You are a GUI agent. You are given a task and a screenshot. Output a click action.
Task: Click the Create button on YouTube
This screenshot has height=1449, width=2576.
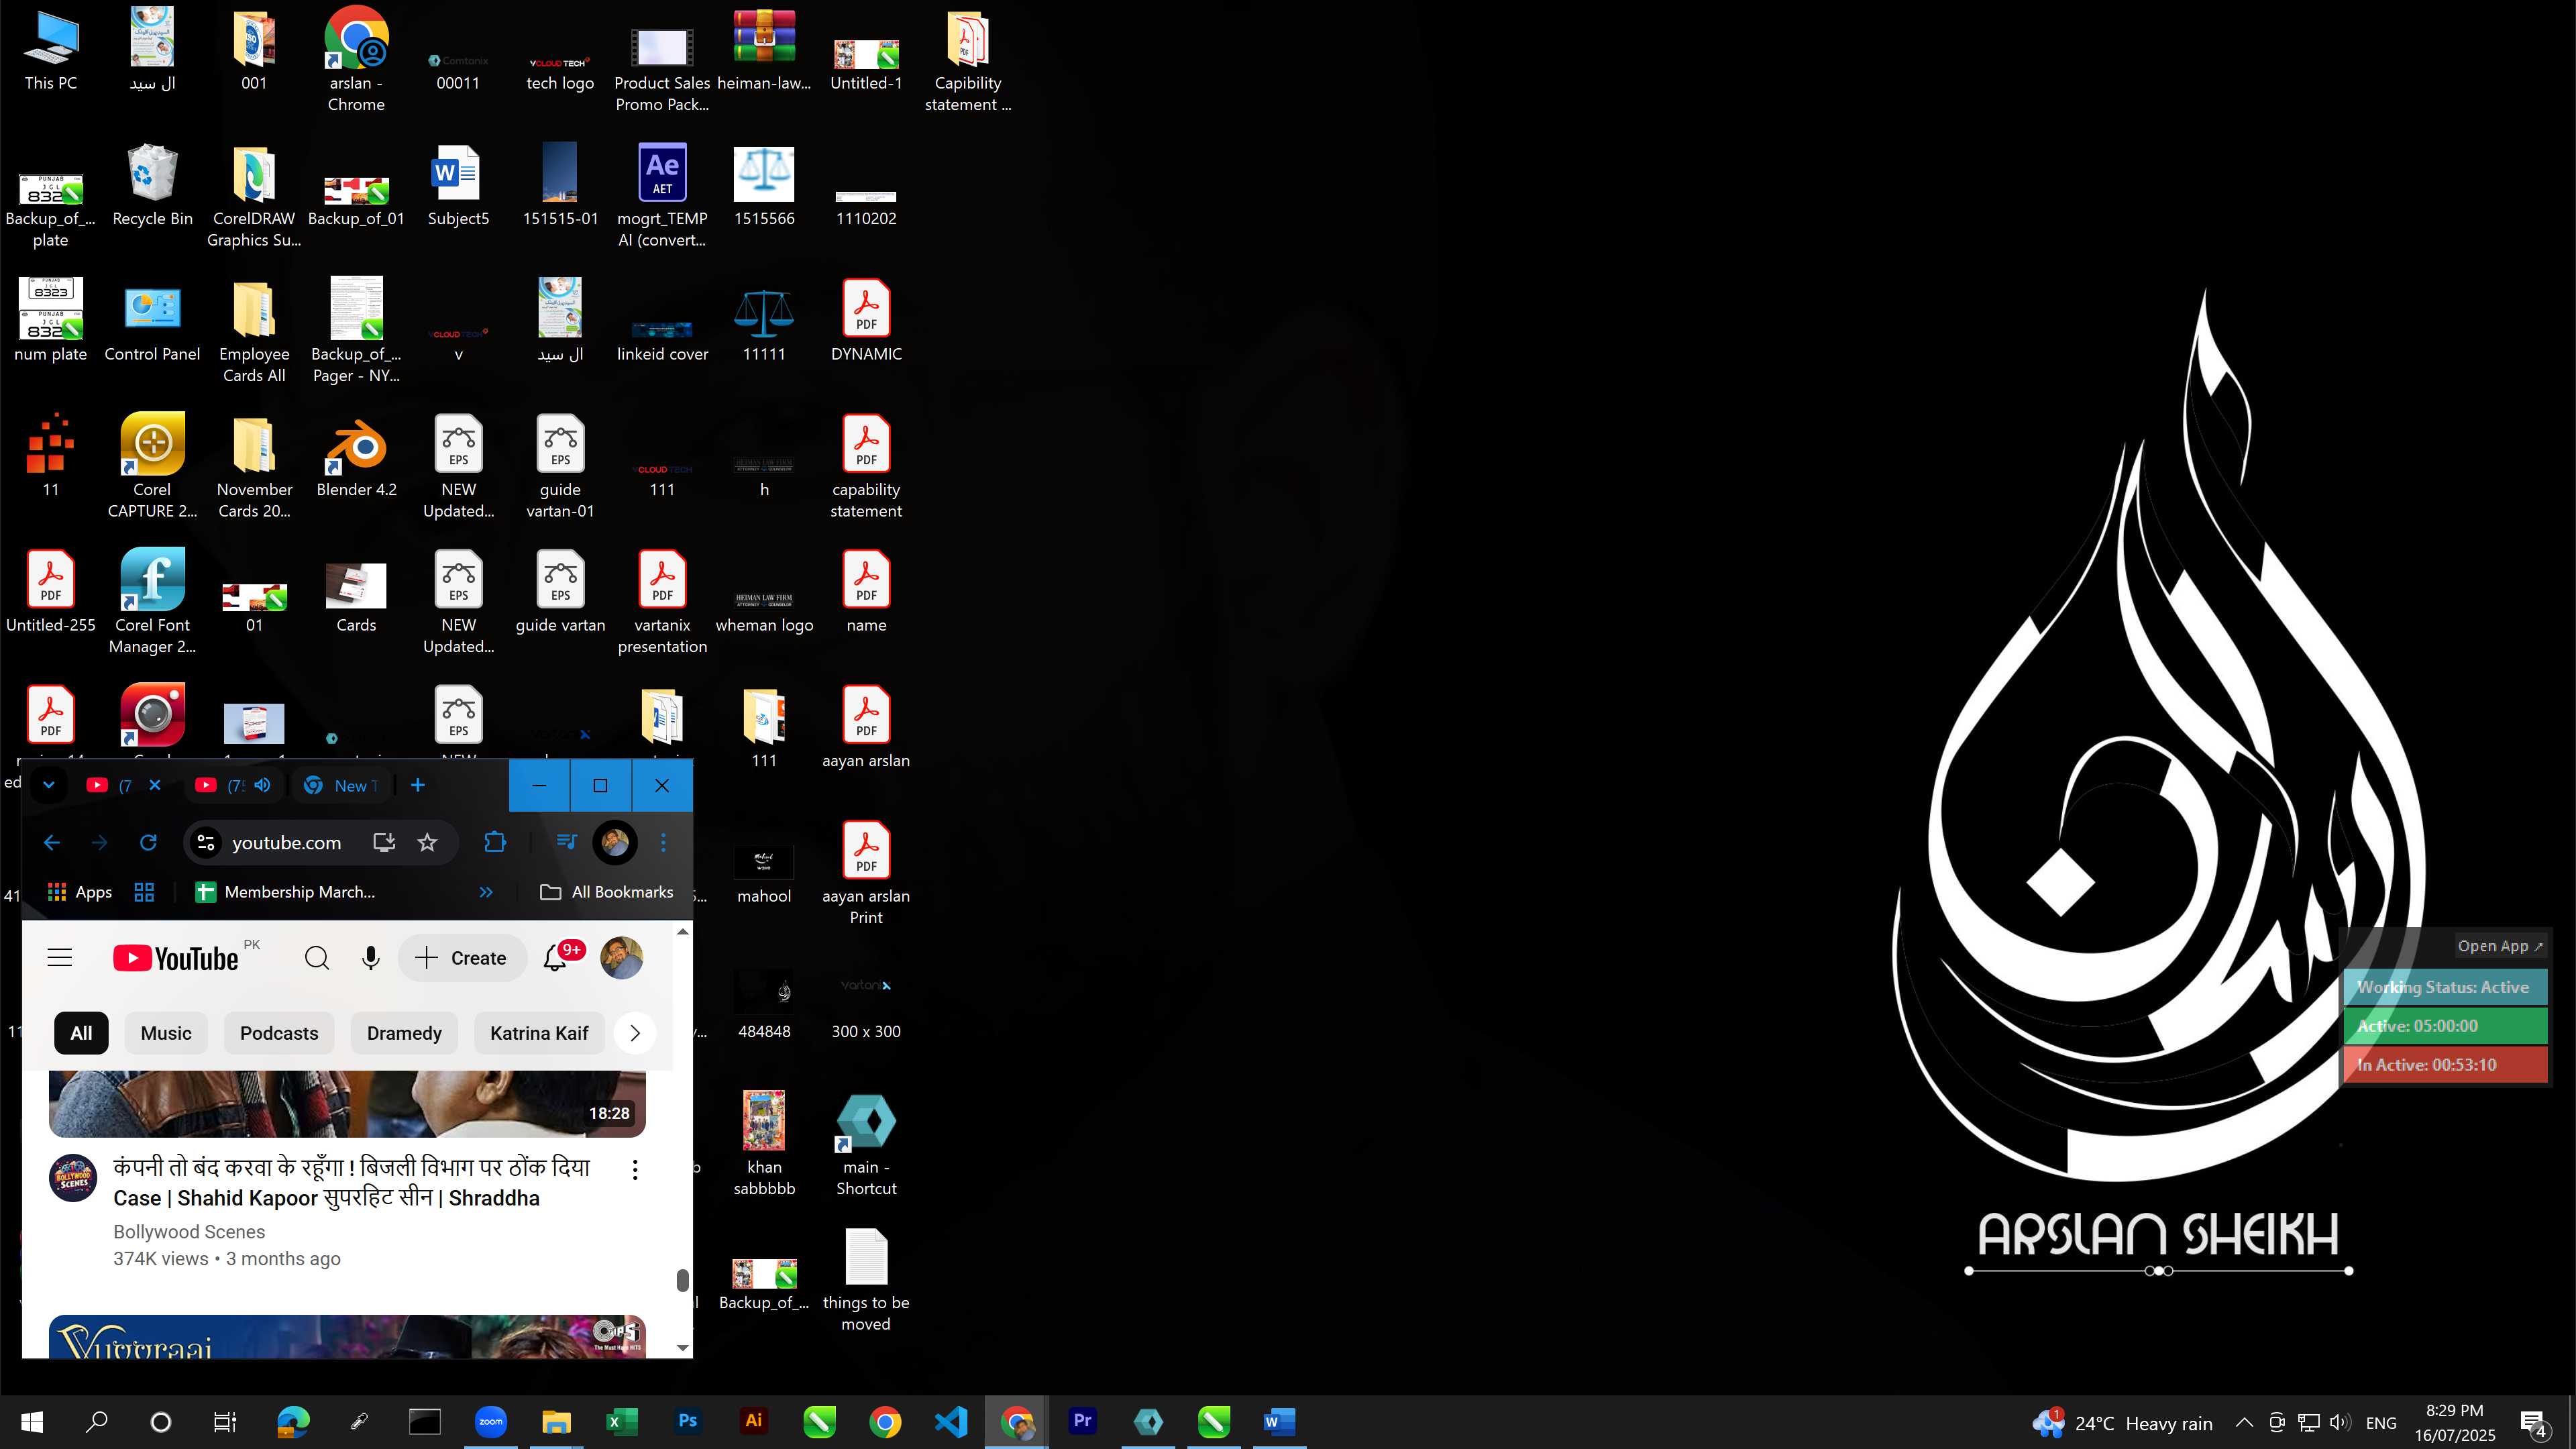pyautogui.click(x=462, y=958)
